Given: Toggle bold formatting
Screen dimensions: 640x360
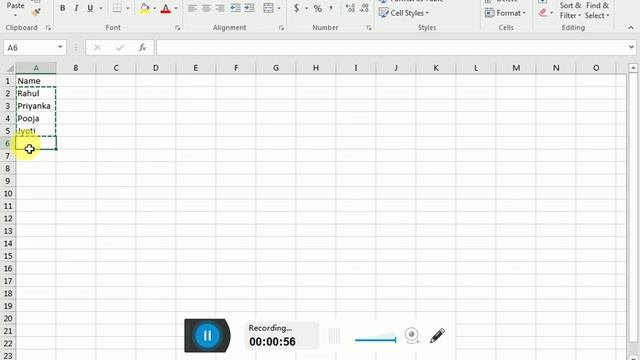Looking at the screenshot, I should click(x=62, y=8).
